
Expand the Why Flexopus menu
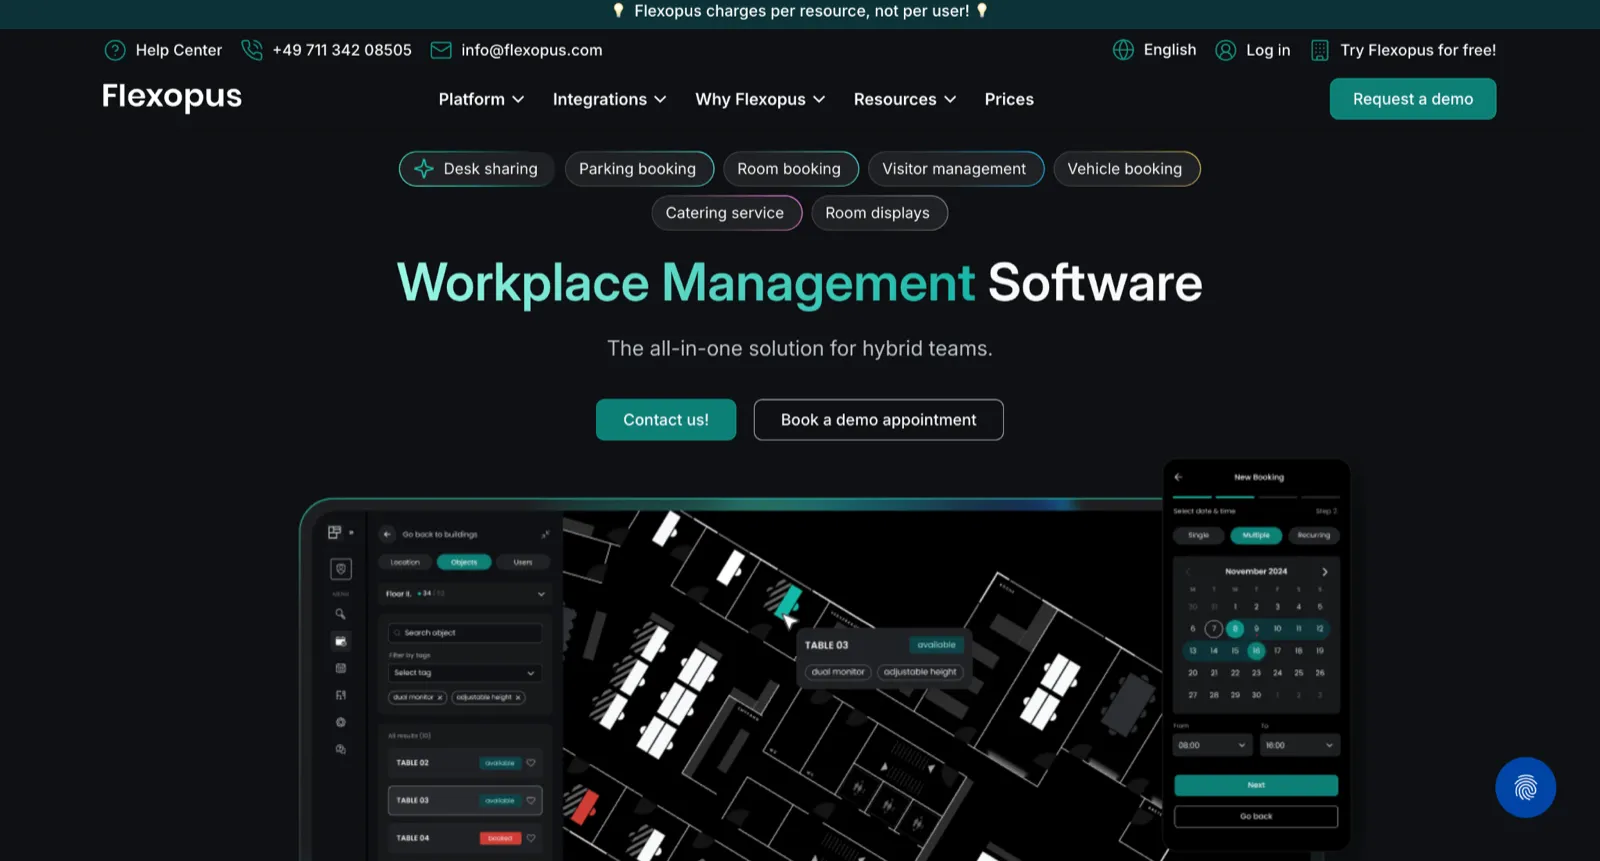tap(760, 99)
